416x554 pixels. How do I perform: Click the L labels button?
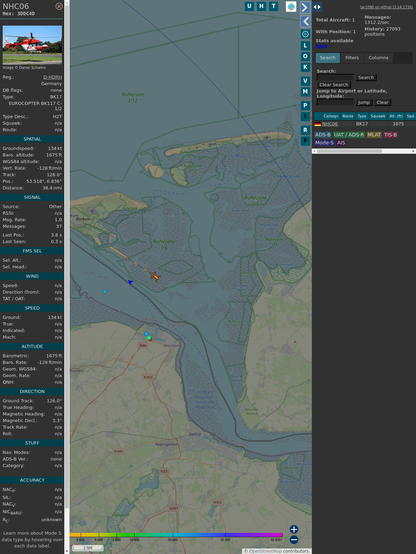point(305,46)
